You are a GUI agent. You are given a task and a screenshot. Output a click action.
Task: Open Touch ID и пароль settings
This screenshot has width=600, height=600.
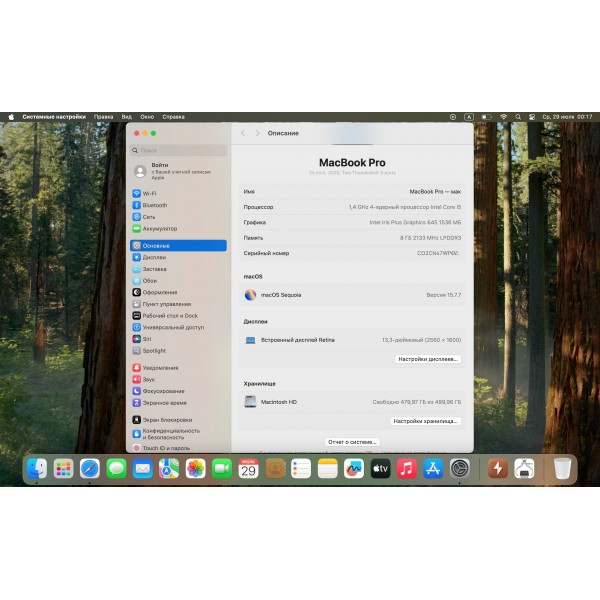[178, 448]
